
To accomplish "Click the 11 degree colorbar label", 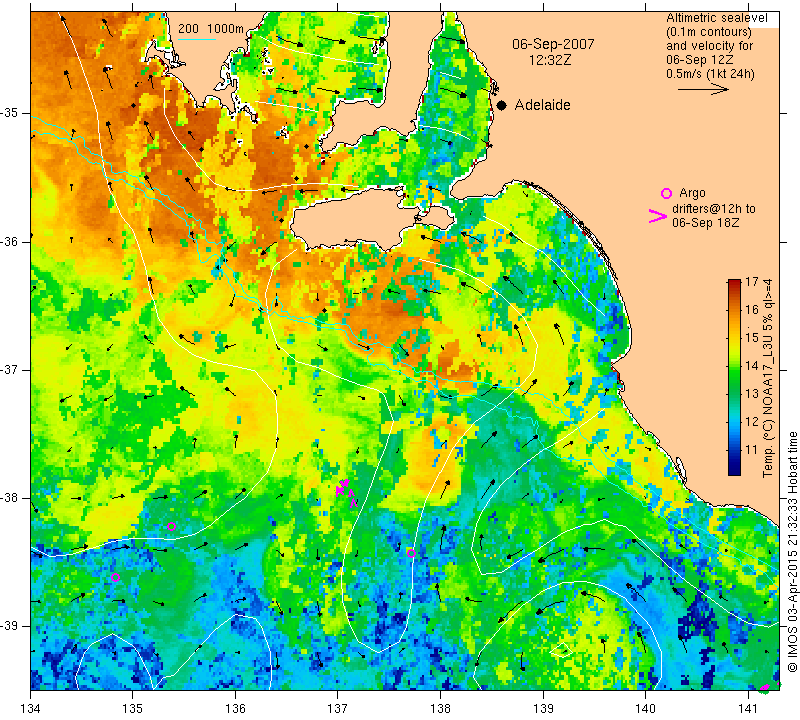I will 752,450.
